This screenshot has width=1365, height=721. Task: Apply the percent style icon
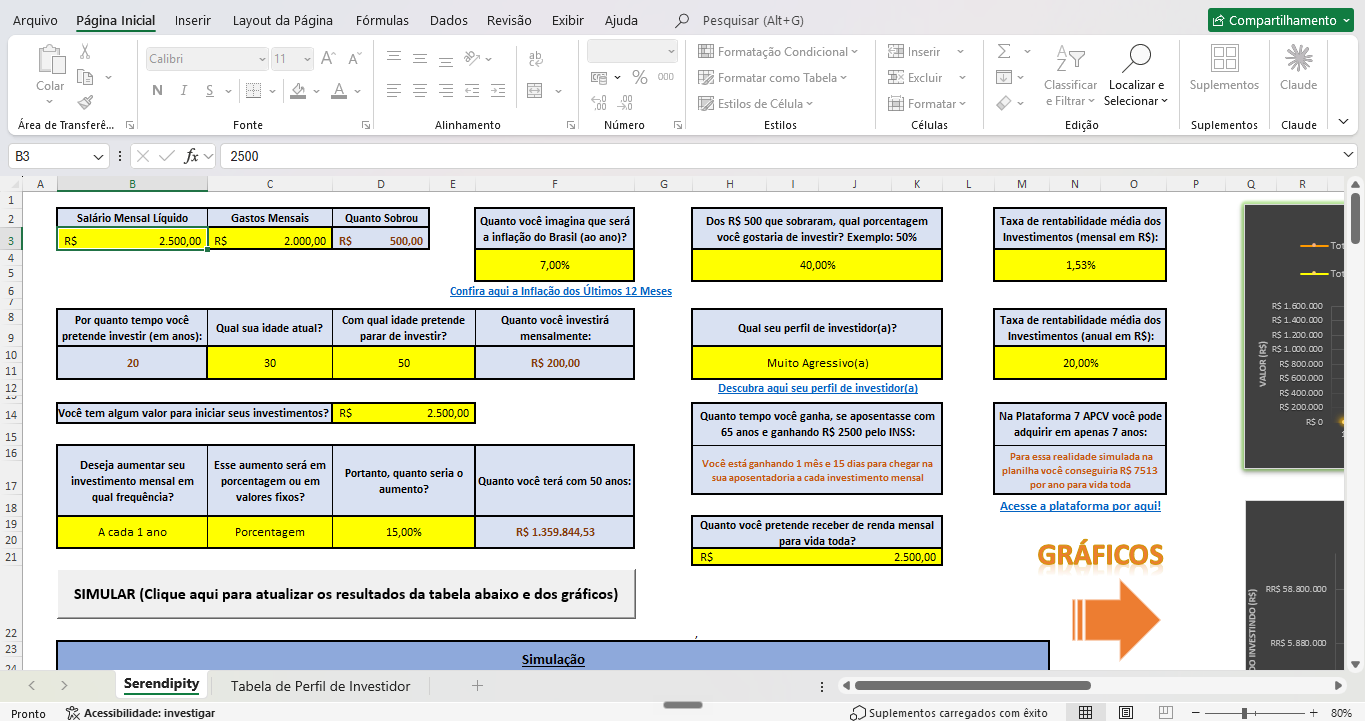tap(639, 77)
